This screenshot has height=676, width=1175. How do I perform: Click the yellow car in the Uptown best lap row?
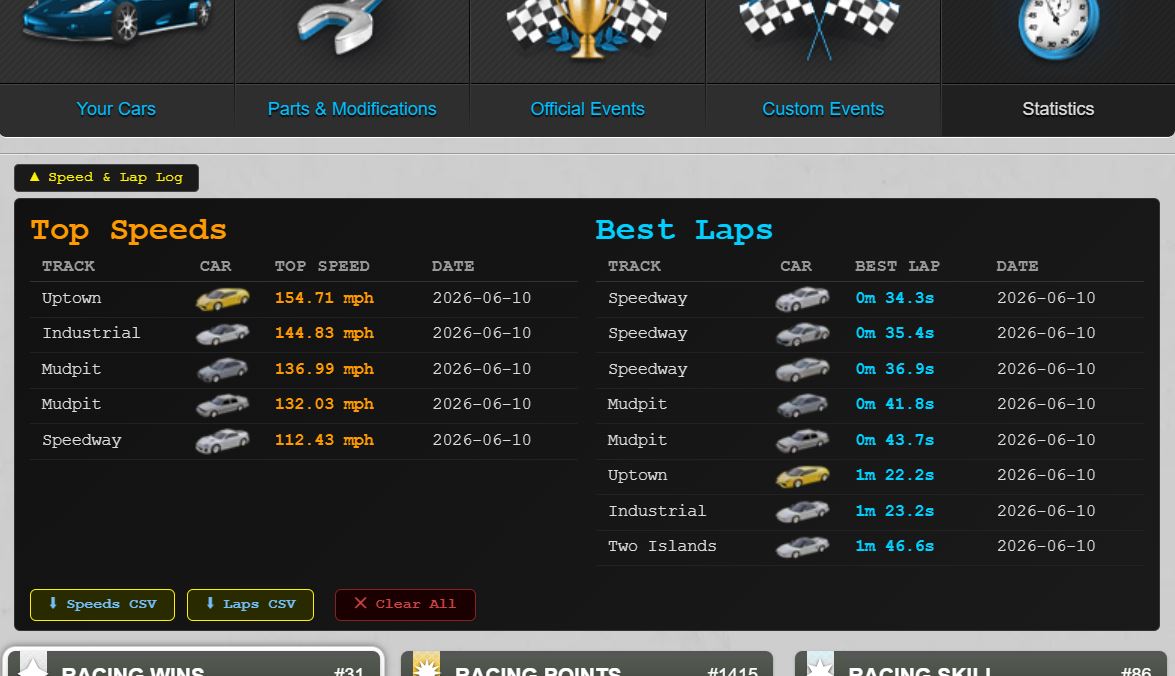(x=803, y=476)
